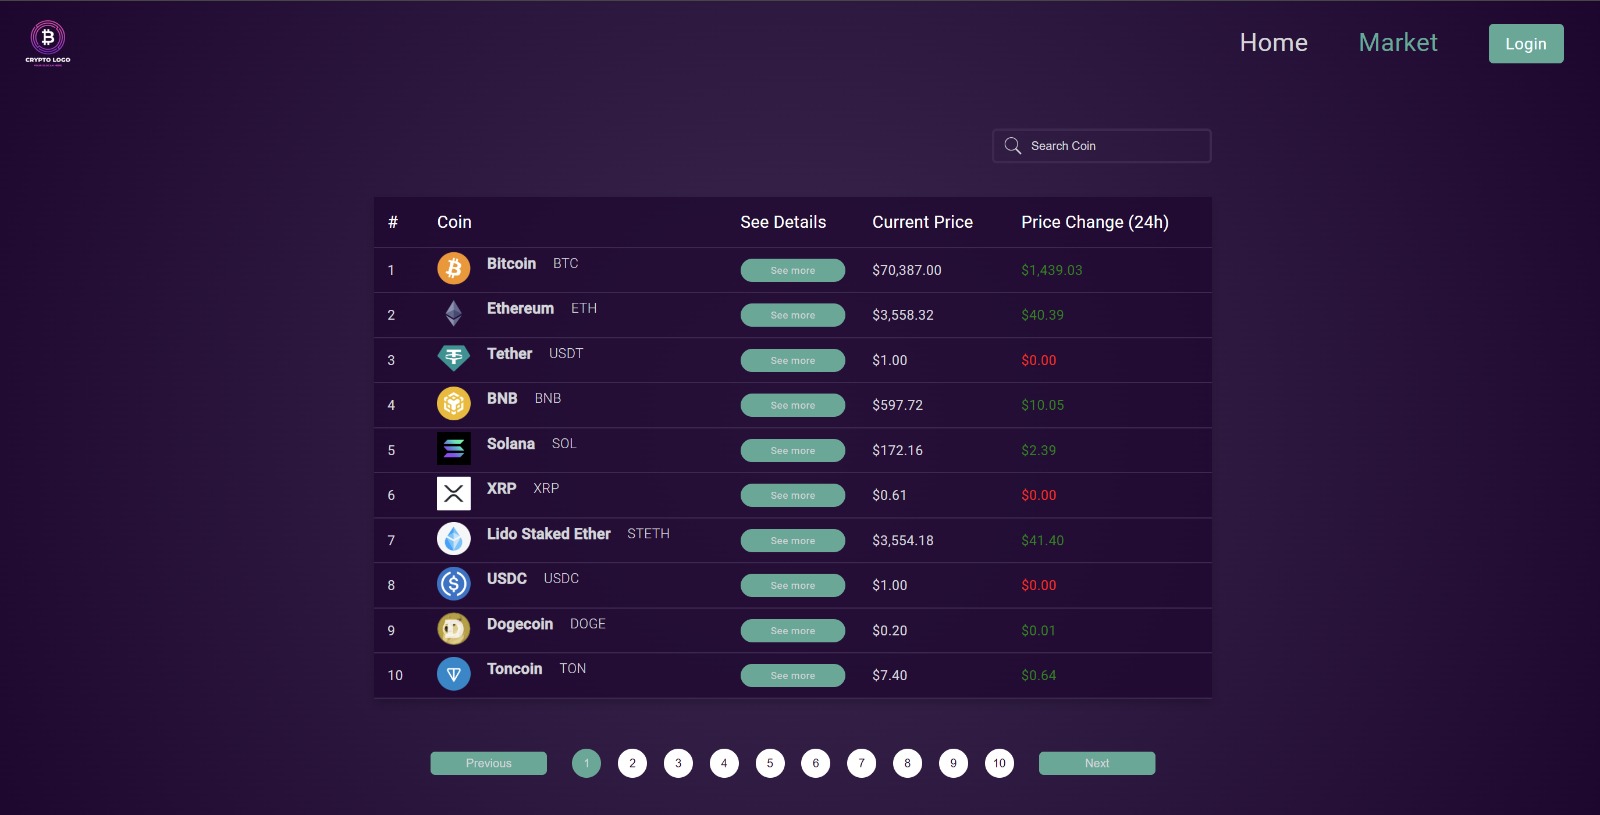See more details for Bitcoin
The width and height of the screenshot is (1600, 815).
793,270
